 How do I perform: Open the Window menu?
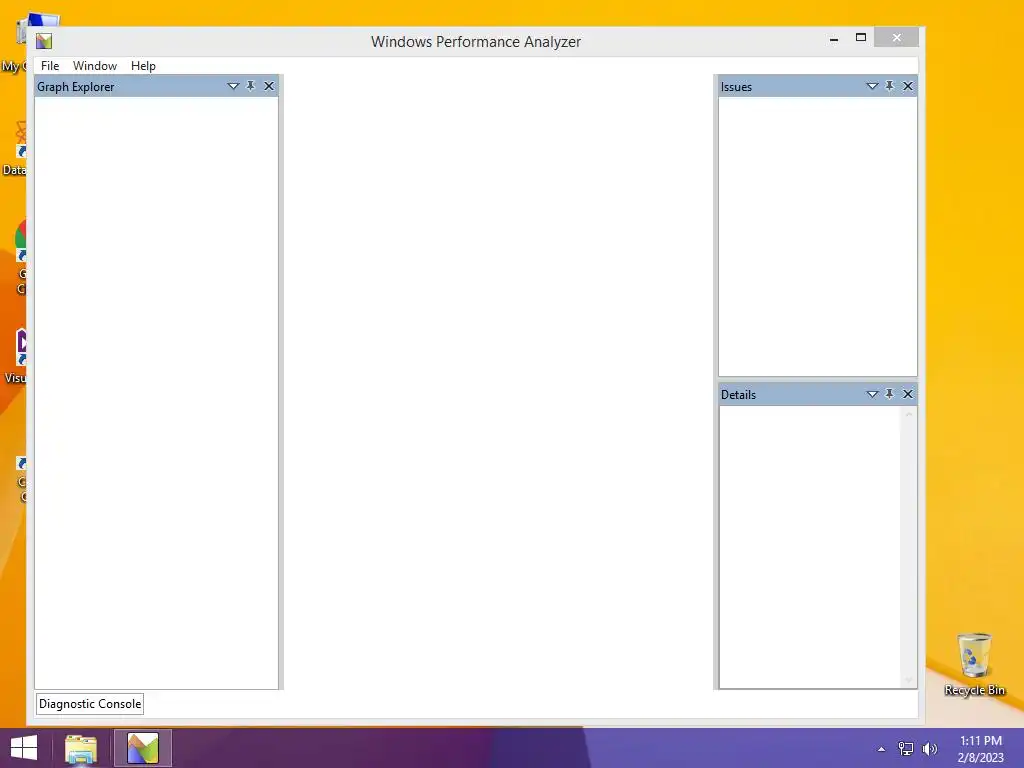[95, 66]
